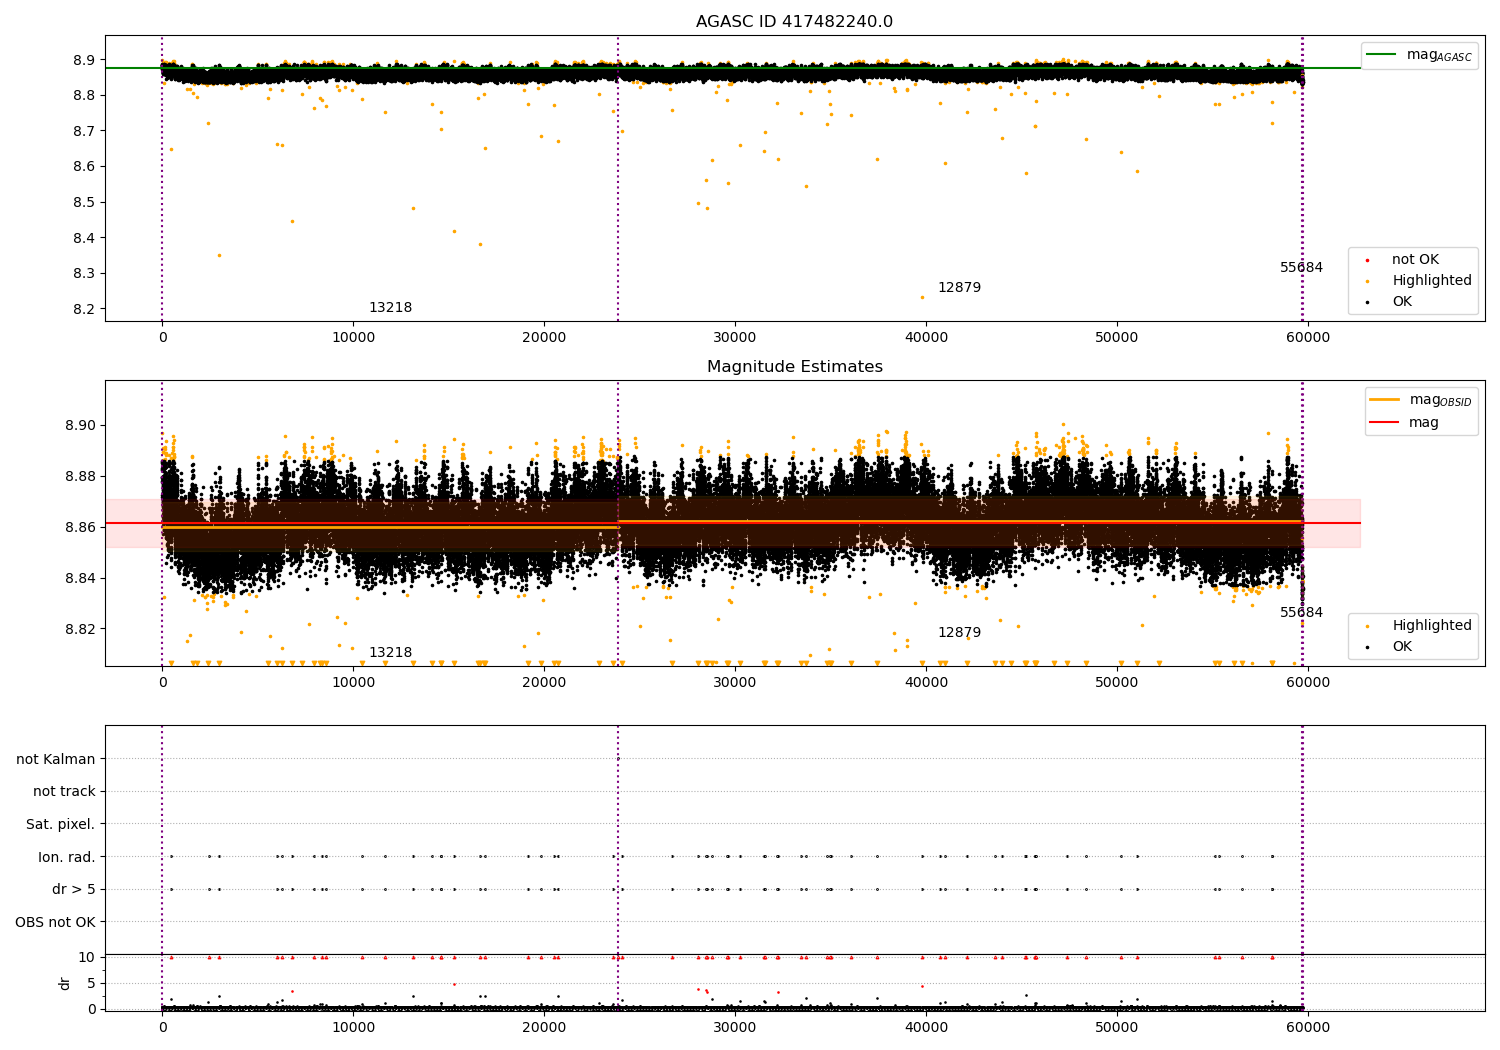Click the 'dr' axis label of the bottom strip
Viewport: 1500px width, 1050px height.
pyautogui.click(x=65, y=983)
